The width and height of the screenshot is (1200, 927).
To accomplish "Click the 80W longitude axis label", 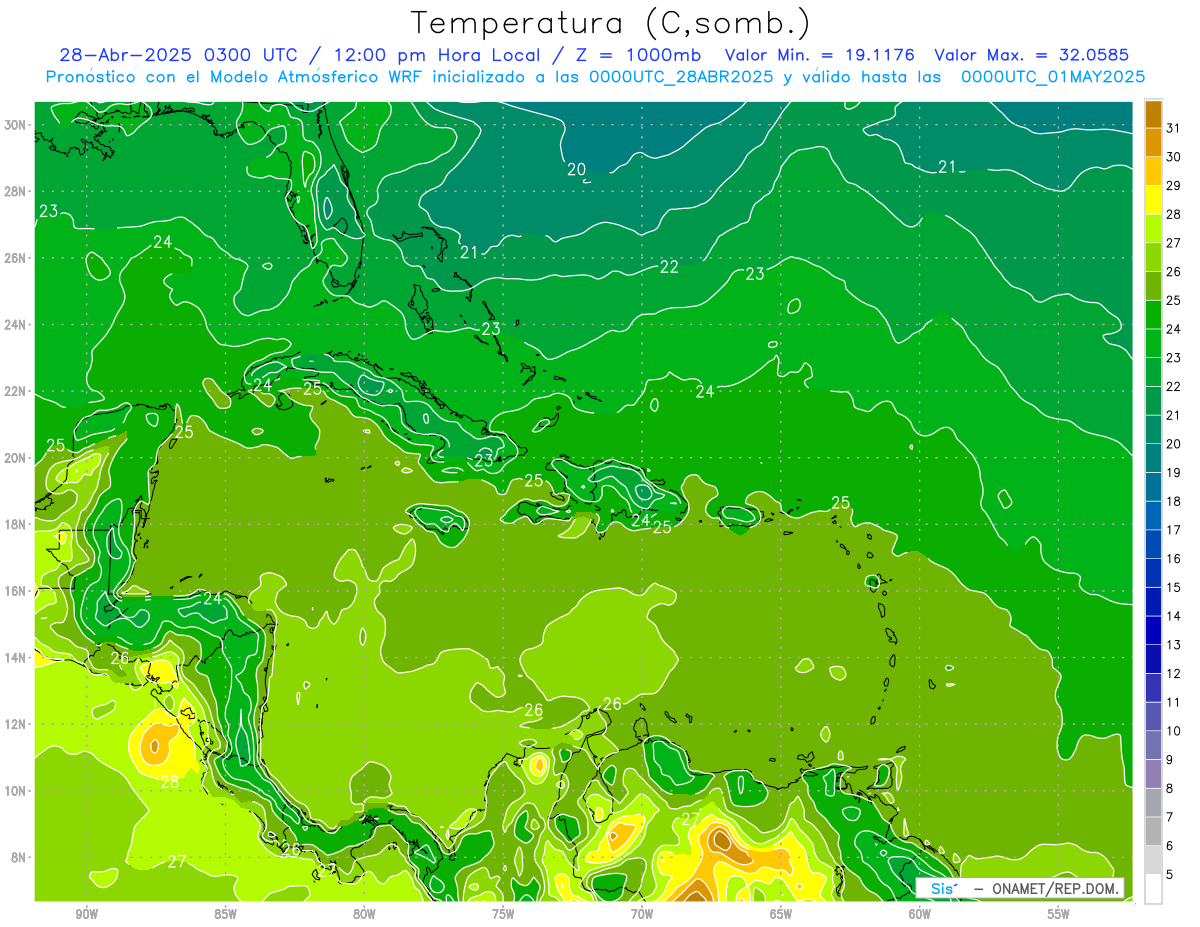I will click(x=364, y=914).
